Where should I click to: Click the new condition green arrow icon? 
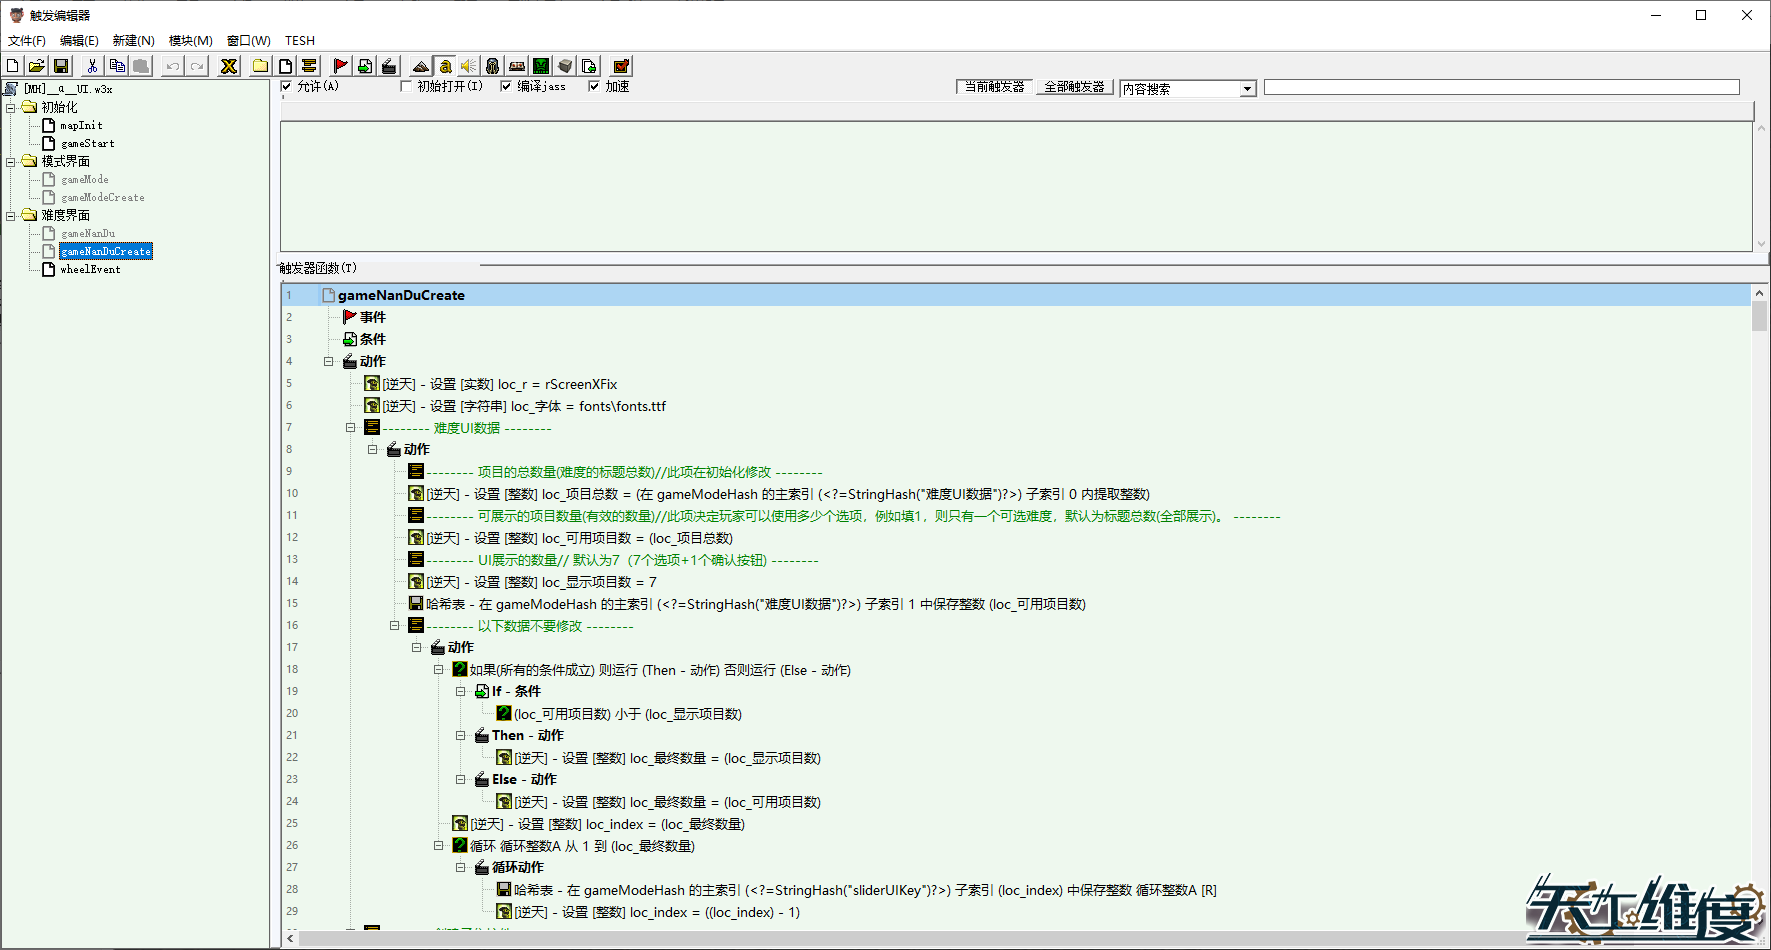coord(365,66)
